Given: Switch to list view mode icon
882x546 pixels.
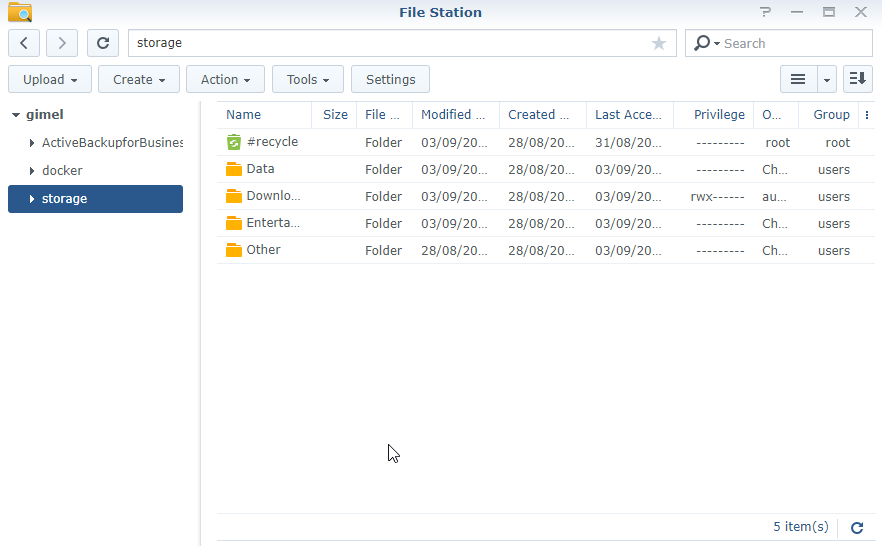Looking at the screenshot, I should (798, 80).
